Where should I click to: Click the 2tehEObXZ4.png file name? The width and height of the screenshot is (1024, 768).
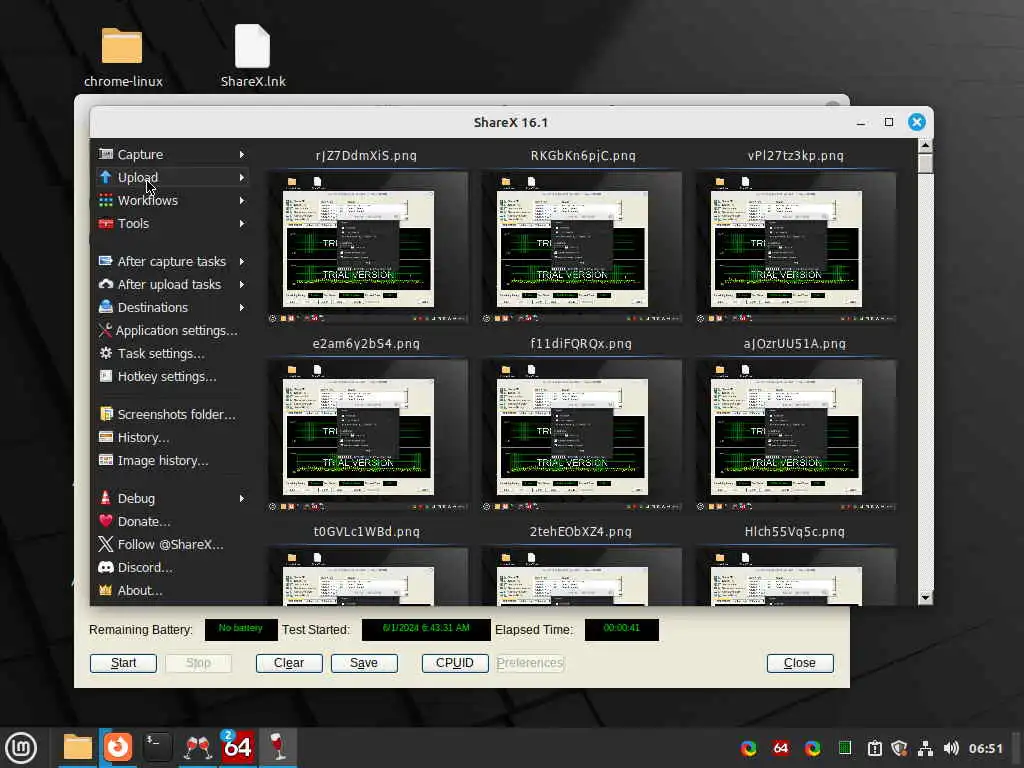[x=581, y=532]
